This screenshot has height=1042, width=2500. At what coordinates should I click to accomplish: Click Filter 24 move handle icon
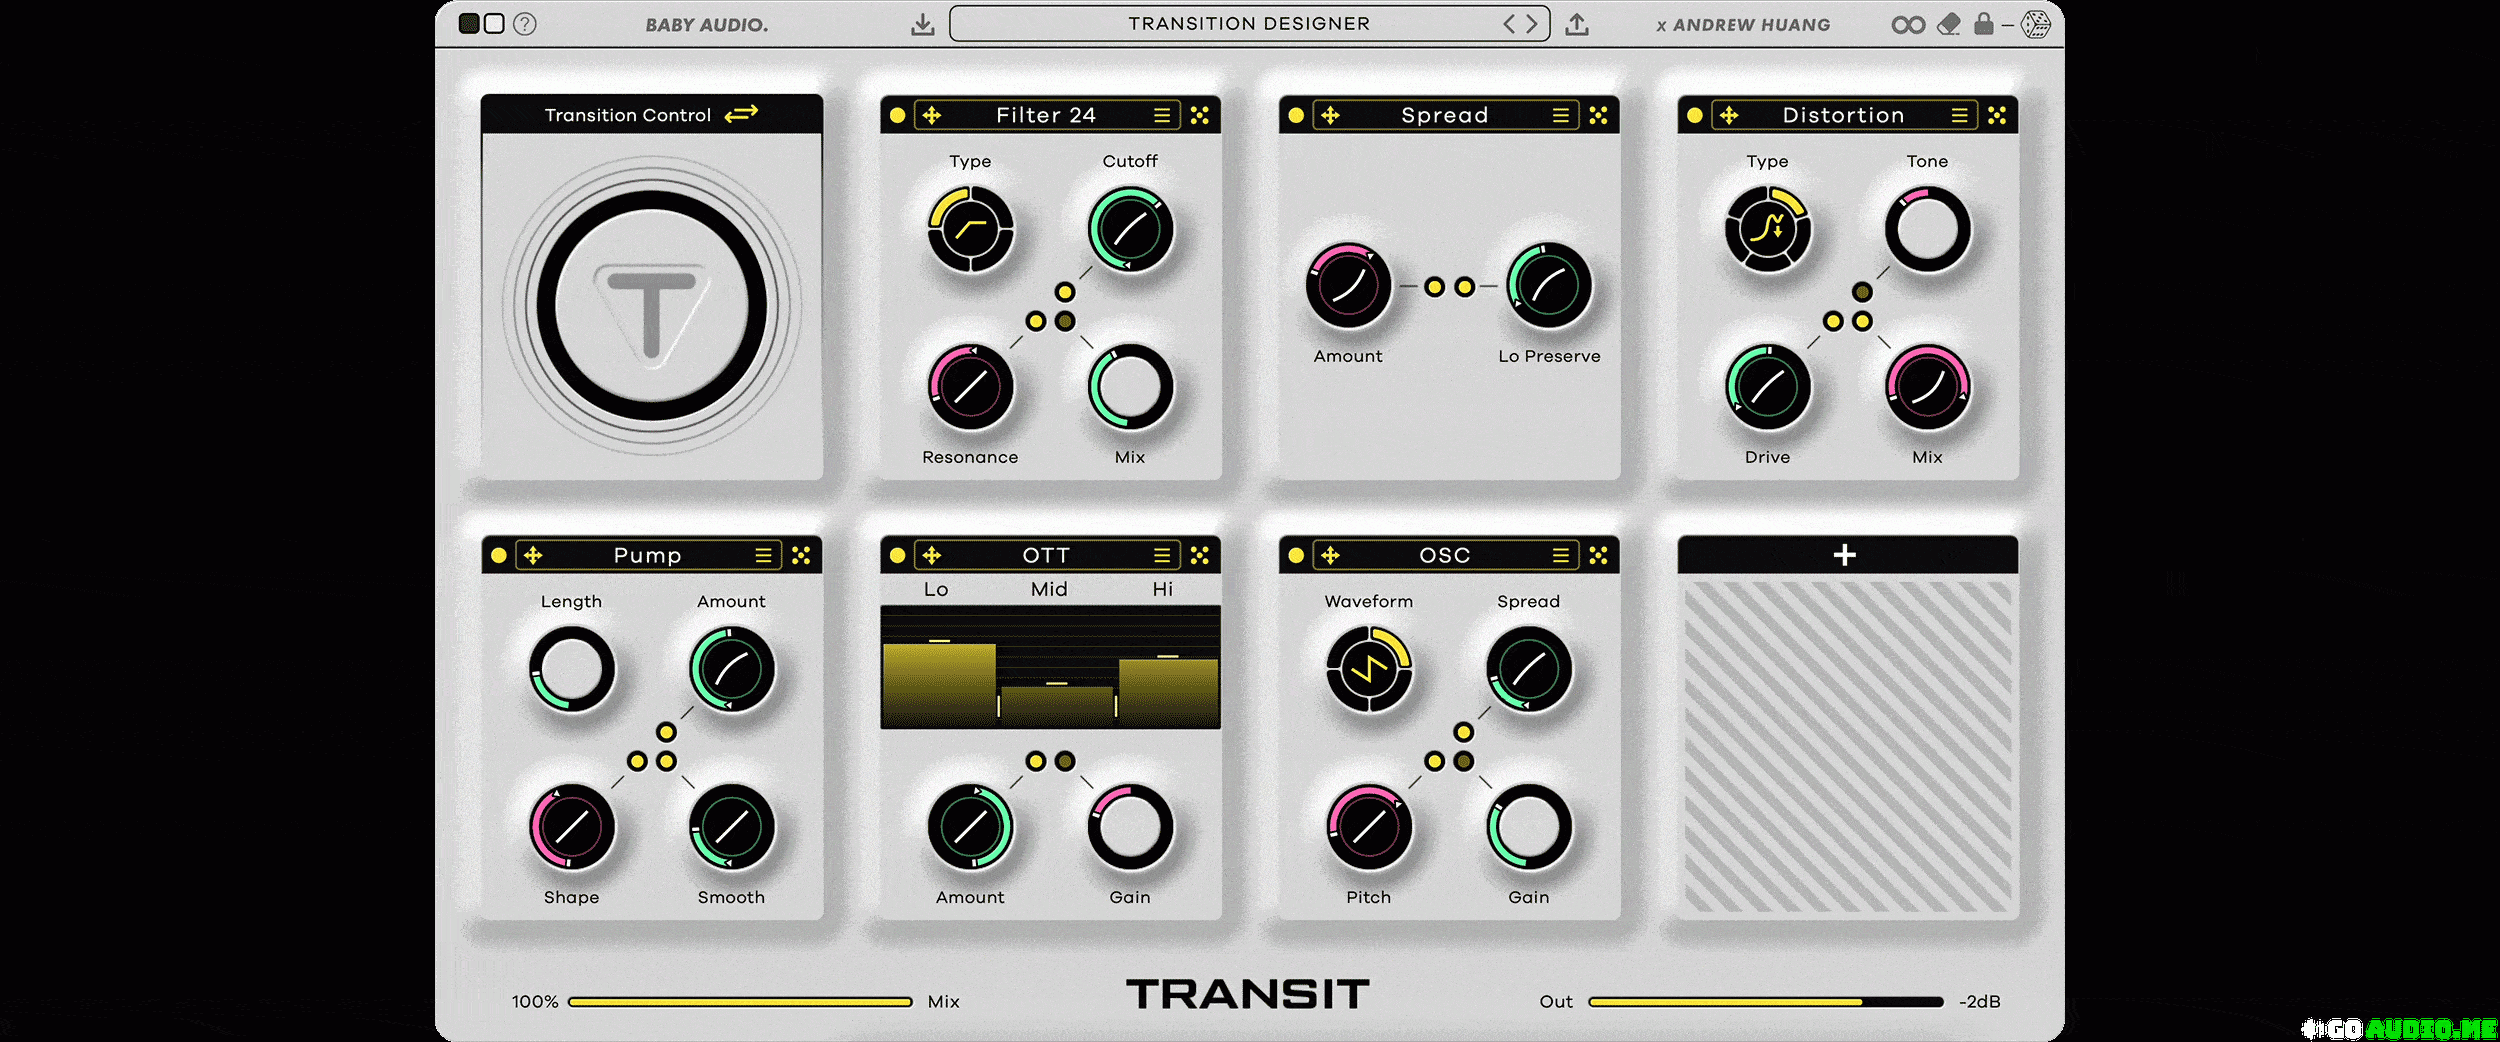pyautogui.click(x=932, y=115)
